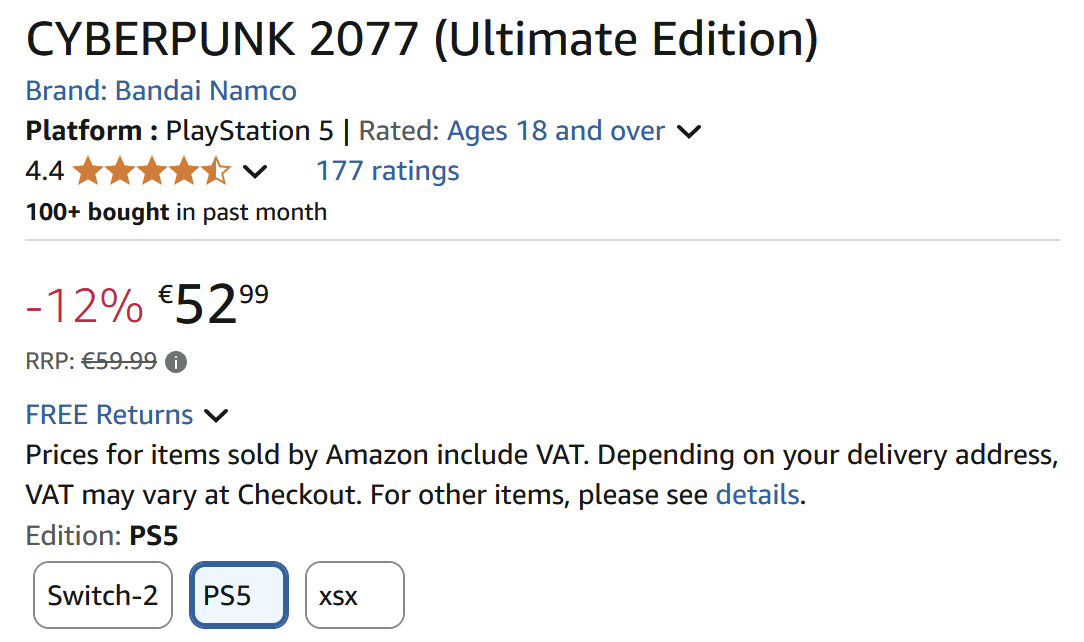Select the Switch-2 edition option
The image size is (1084, 642).
(x=103, y=595)
